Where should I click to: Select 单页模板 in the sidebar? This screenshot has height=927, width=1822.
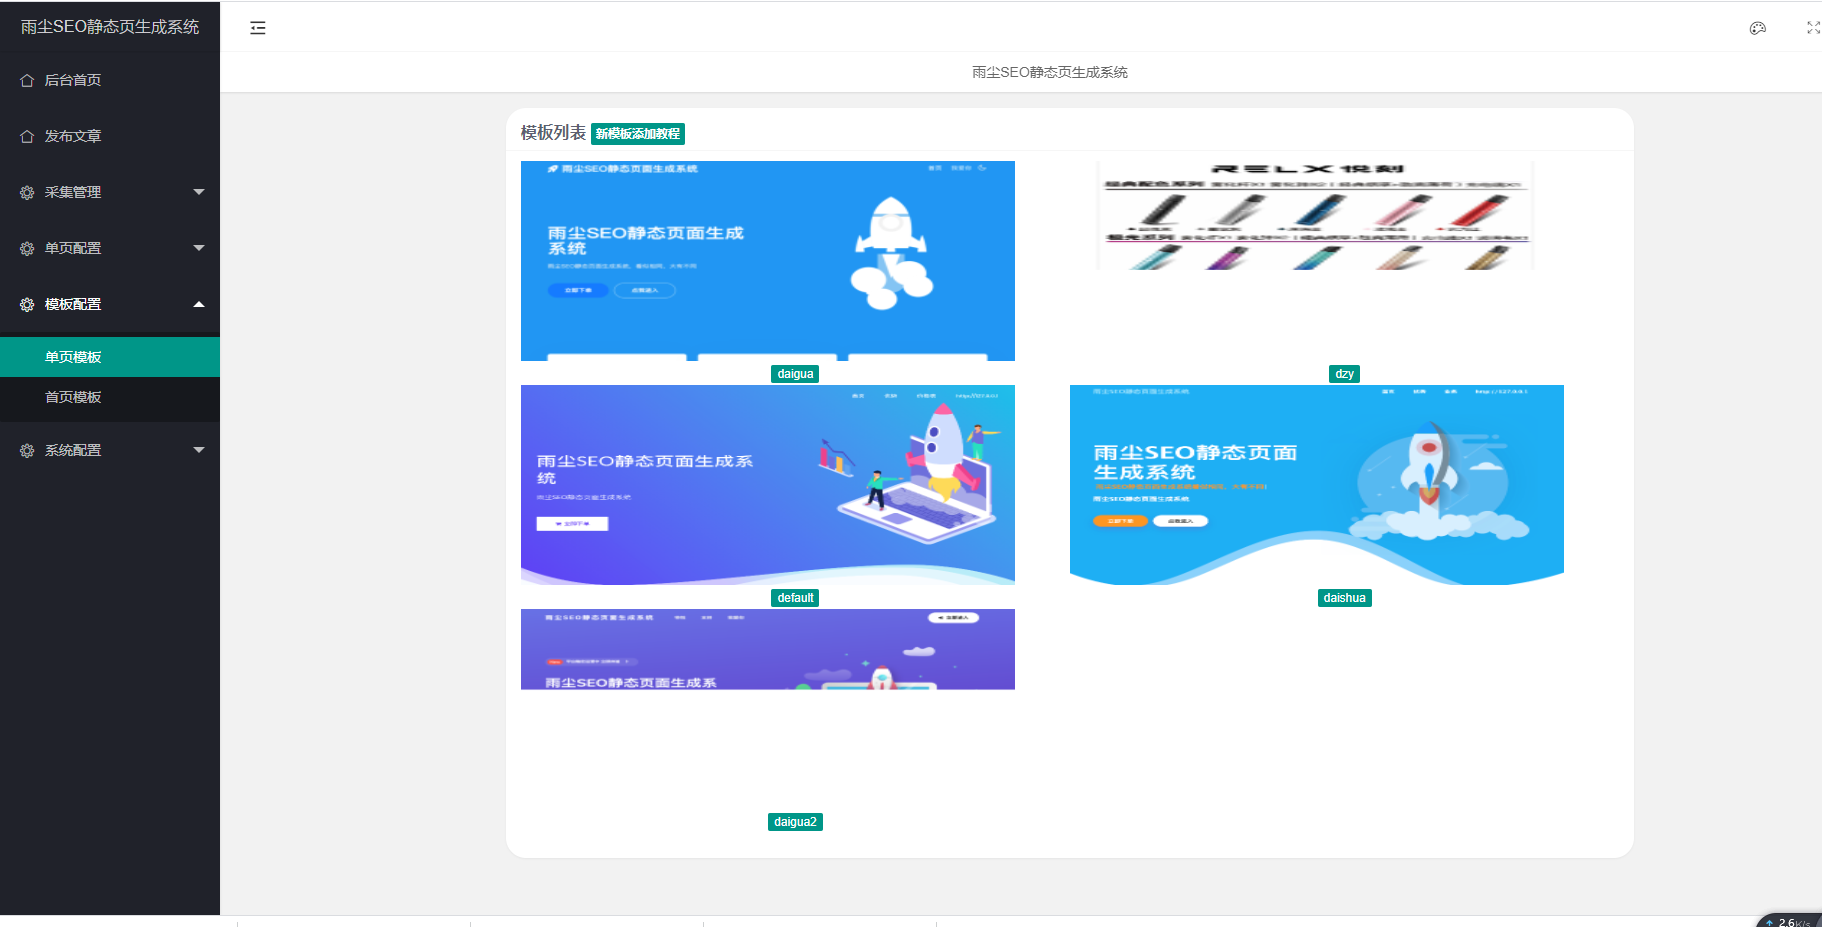tap(73, 357)
